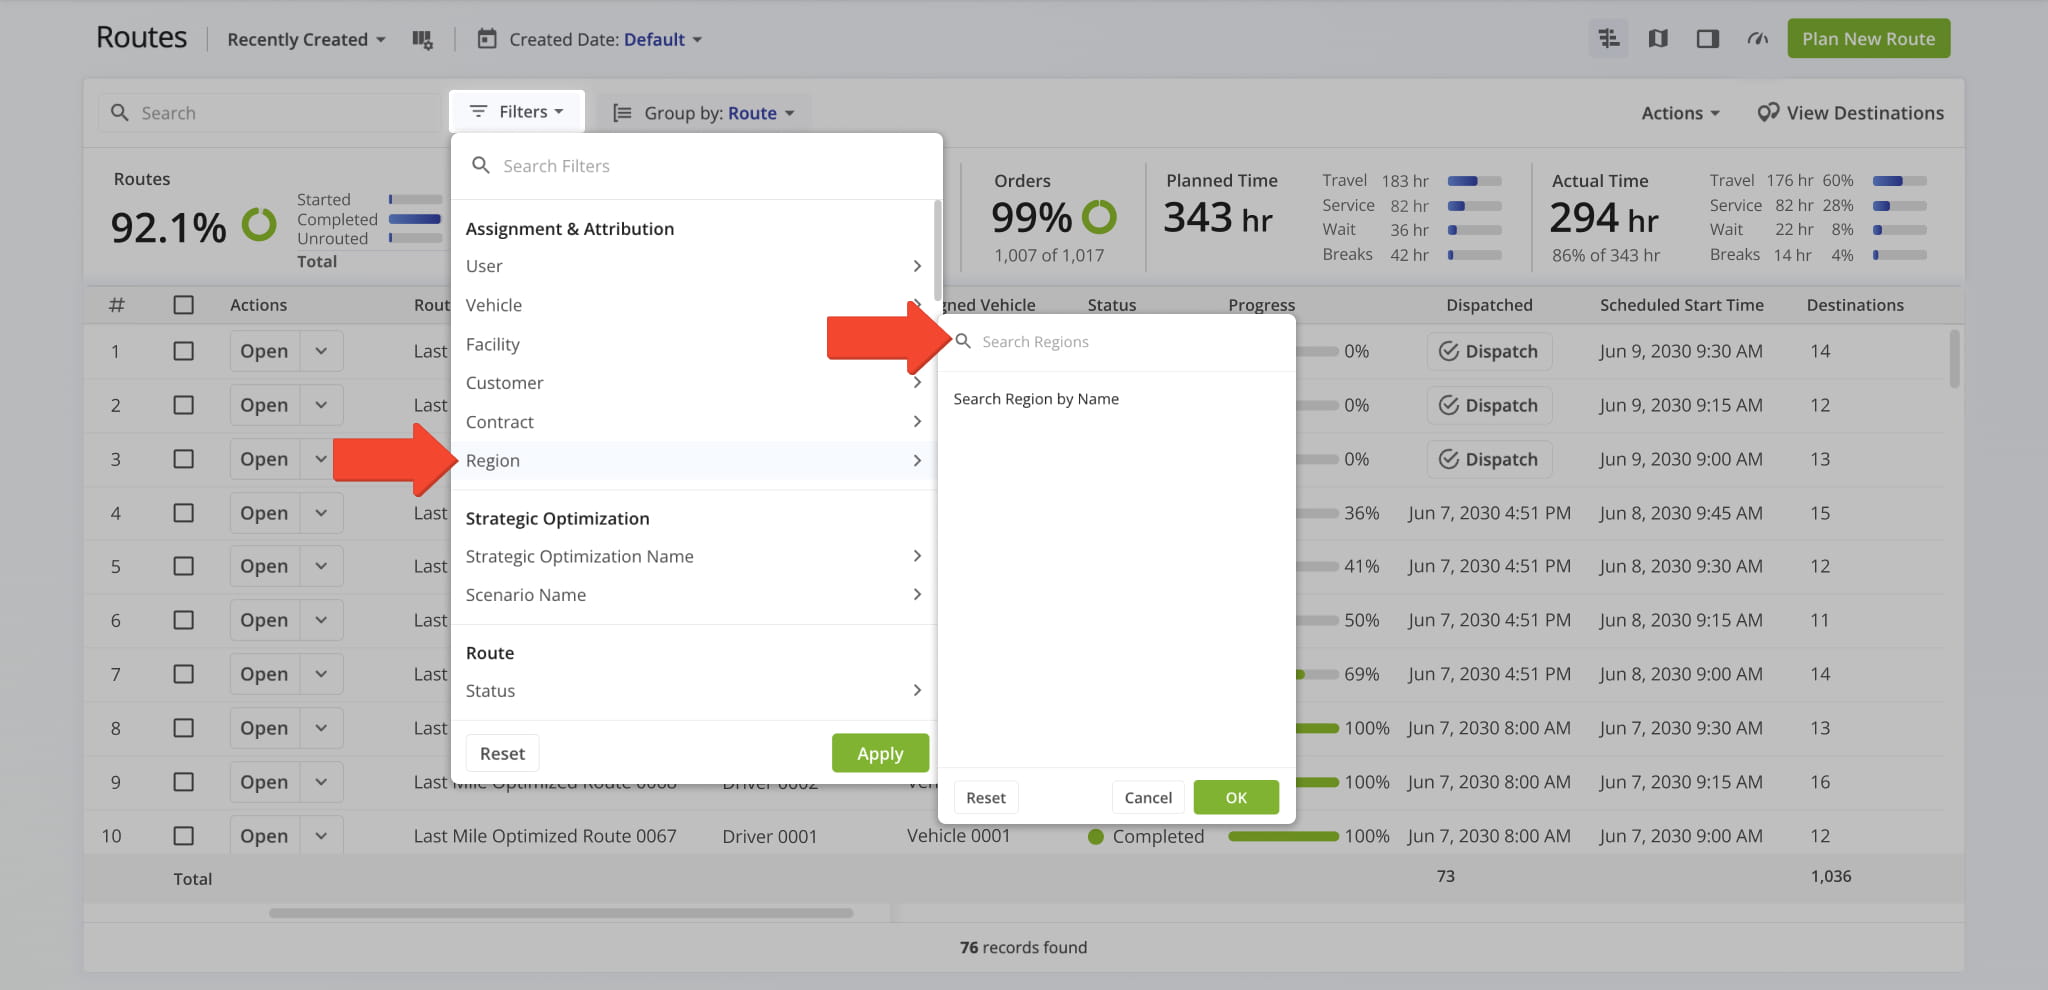
Task: Toggle the Filters dropdown
Action: click(517, 111)
